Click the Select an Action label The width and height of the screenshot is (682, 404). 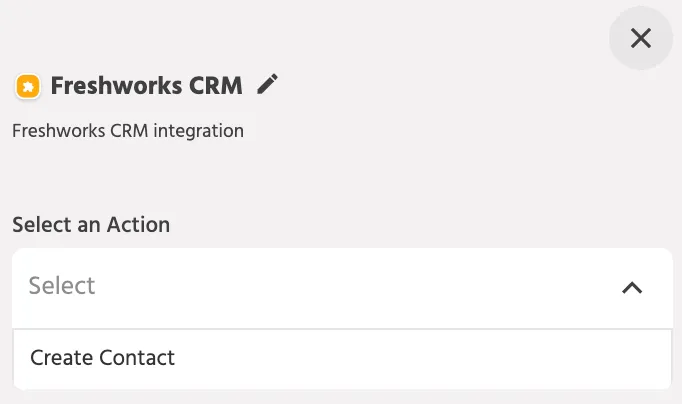click(x=91, y=225)
